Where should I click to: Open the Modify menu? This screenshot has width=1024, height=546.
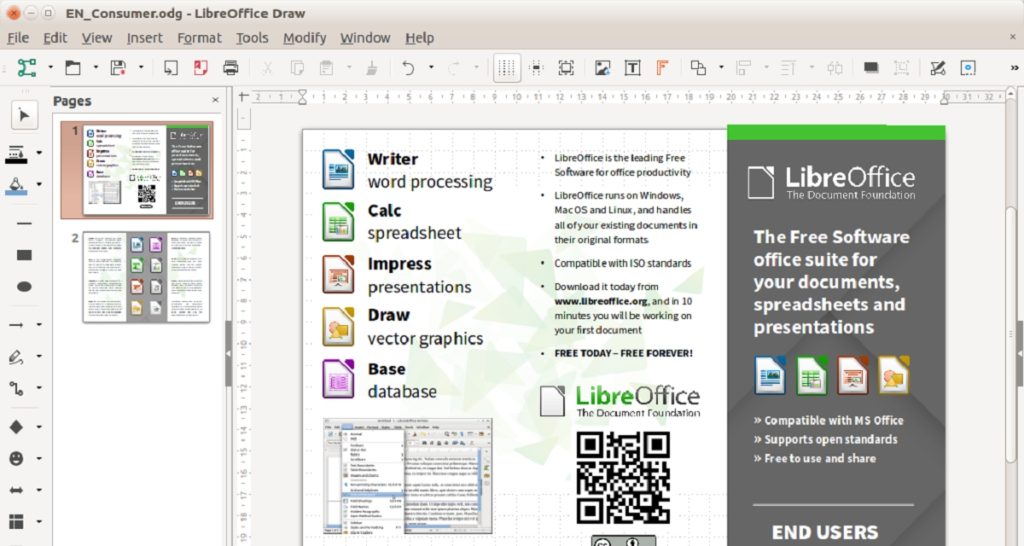click(304, 38)
